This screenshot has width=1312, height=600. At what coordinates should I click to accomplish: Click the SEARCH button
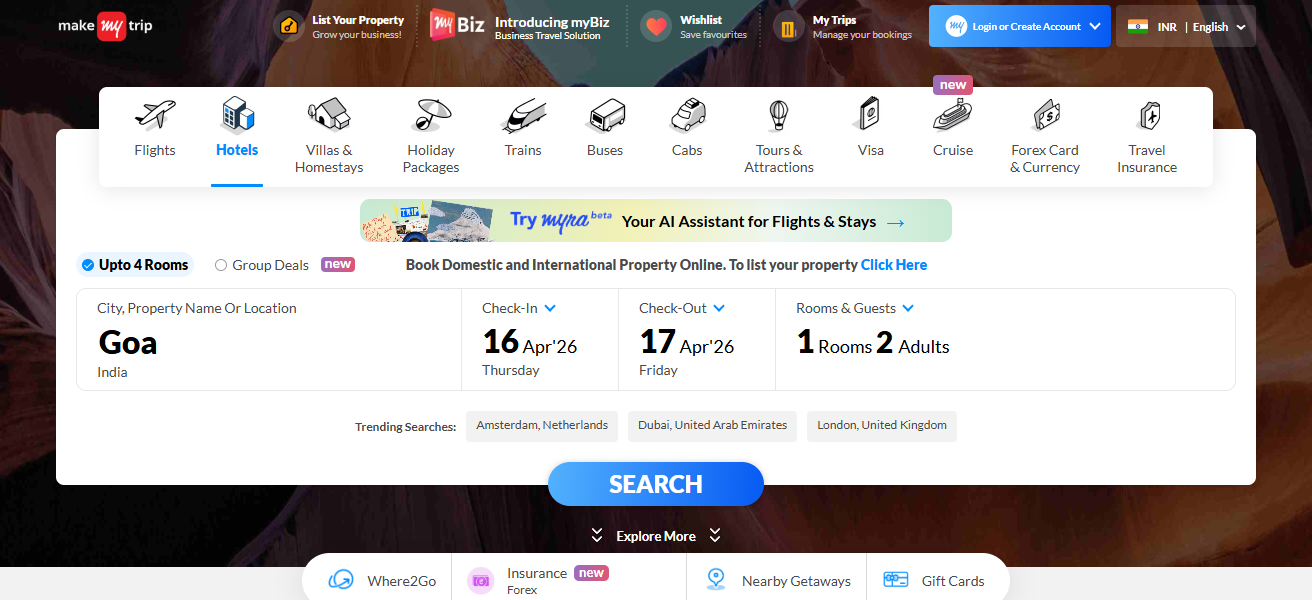pyautogui.click(x=656, y=484)
